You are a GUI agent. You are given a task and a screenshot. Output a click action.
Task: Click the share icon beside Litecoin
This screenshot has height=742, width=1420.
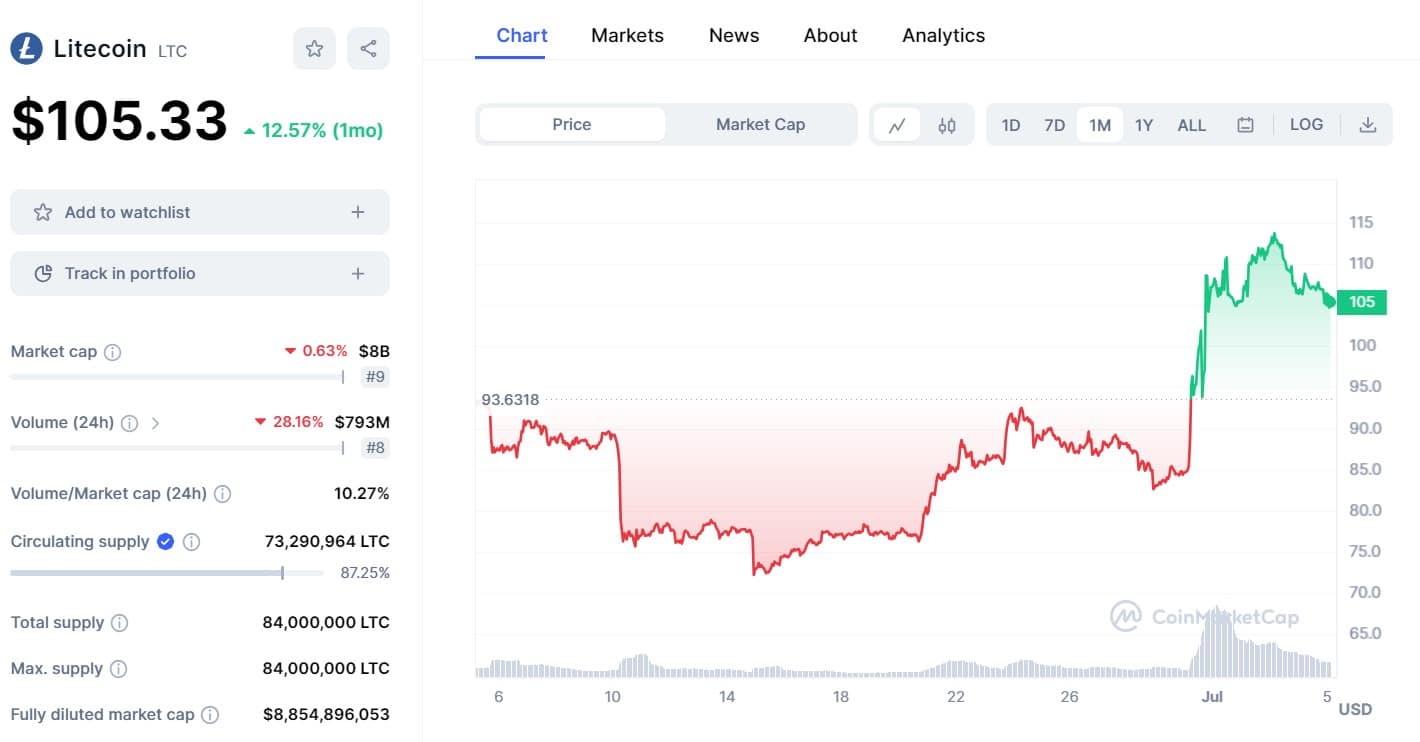(x=368, y=49)
